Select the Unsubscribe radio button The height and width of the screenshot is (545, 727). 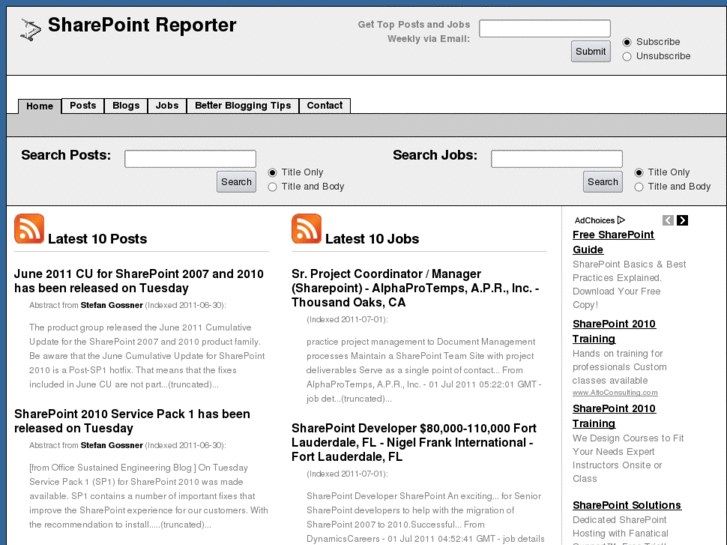click(x=627, y=57)
